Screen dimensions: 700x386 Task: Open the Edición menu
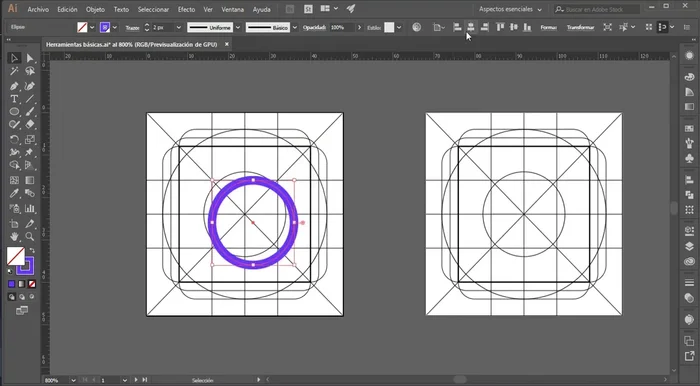click(67, 9)
